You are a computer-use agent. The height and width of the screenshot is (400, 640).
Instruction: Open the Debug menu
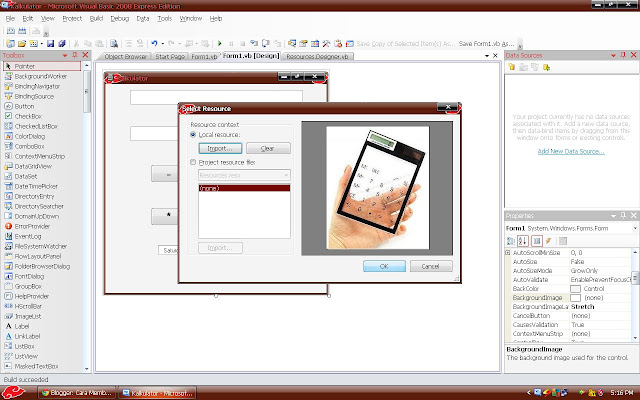[120, 18]
